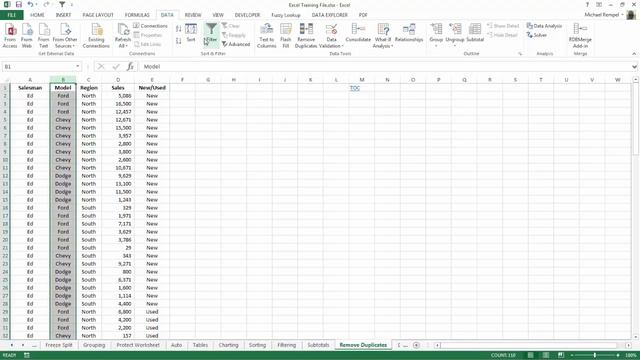The width and height of the screenshot is (640, 360).
Task: Click the Save icon in Quick Access Toolbar
Action: (x=18, y=4)
